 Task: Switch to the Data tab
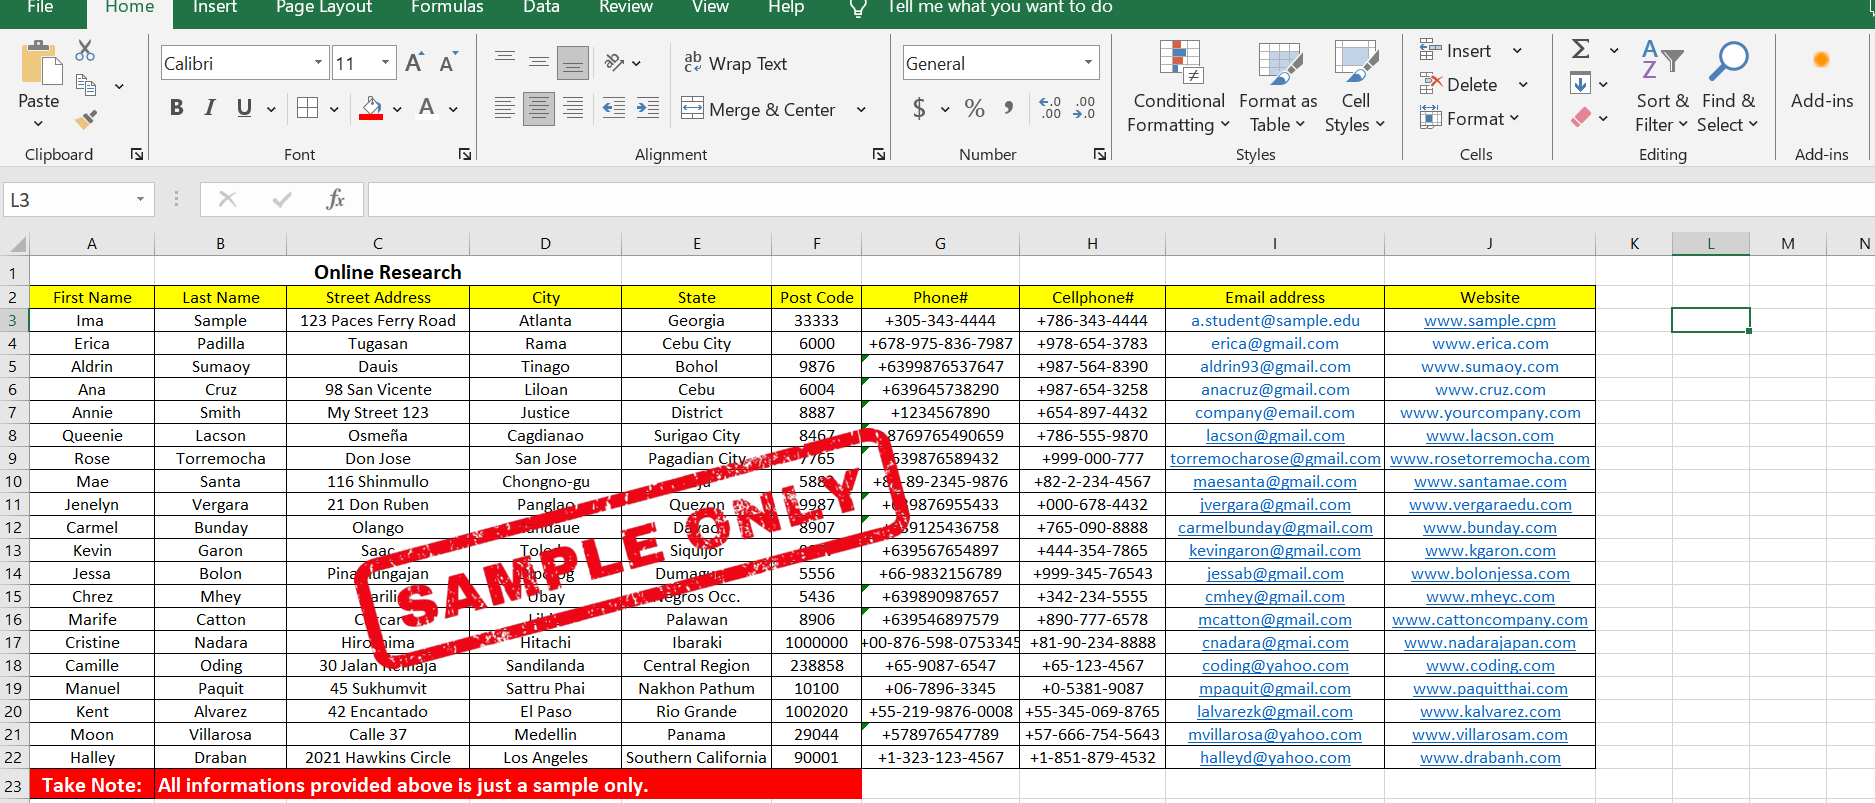point(541,8)
